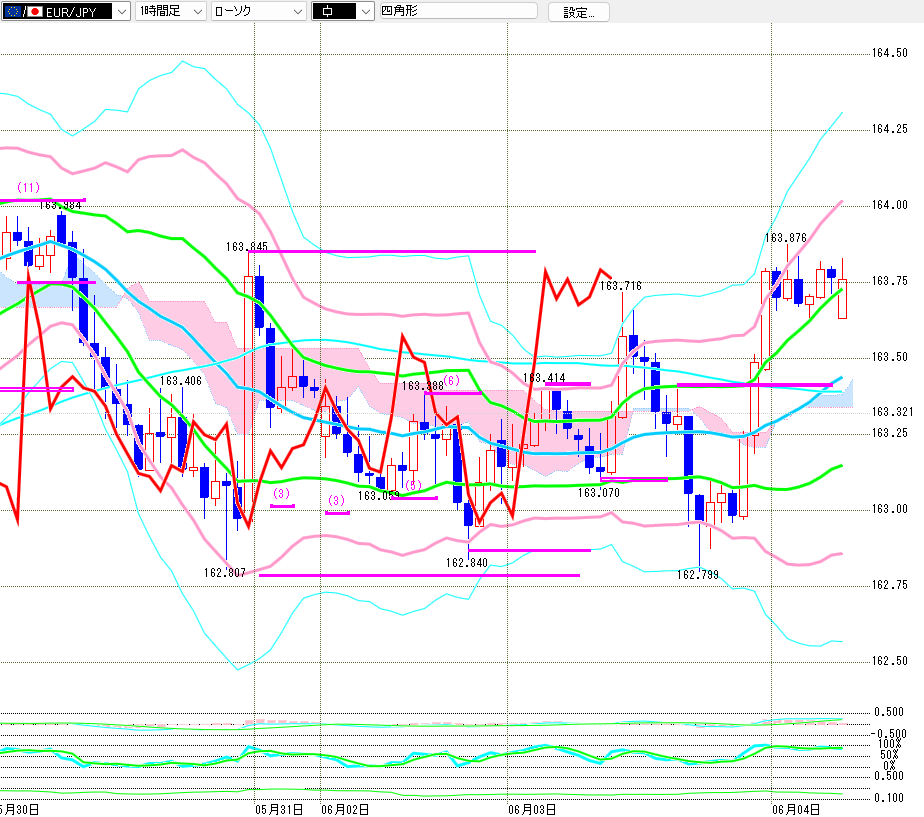Open the EUR/JPY currency pair dropdown
This screenshot has height=817, width=924.
[x=65, y=11]
